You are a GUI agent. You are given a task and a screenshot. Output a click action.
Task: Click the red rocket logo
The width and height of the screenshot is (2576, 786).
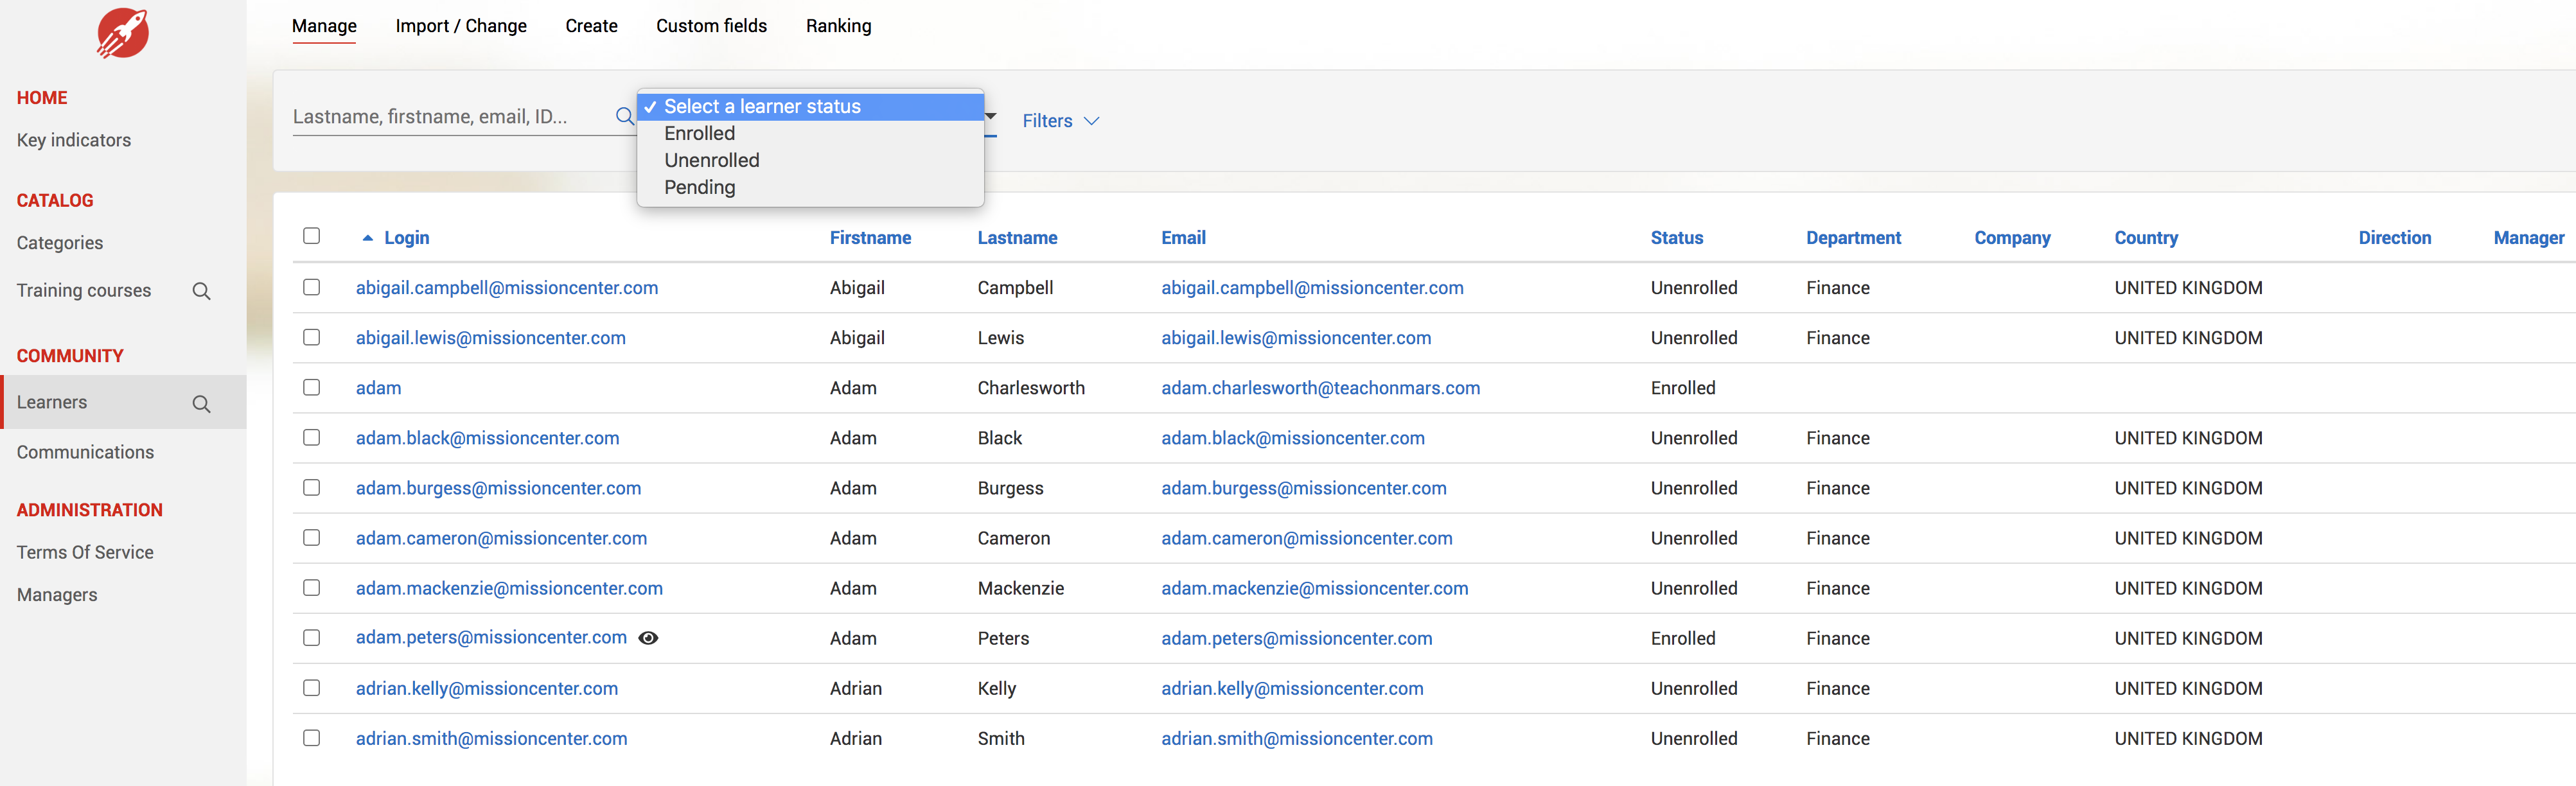pyautogui.click(x=123, y=34)
